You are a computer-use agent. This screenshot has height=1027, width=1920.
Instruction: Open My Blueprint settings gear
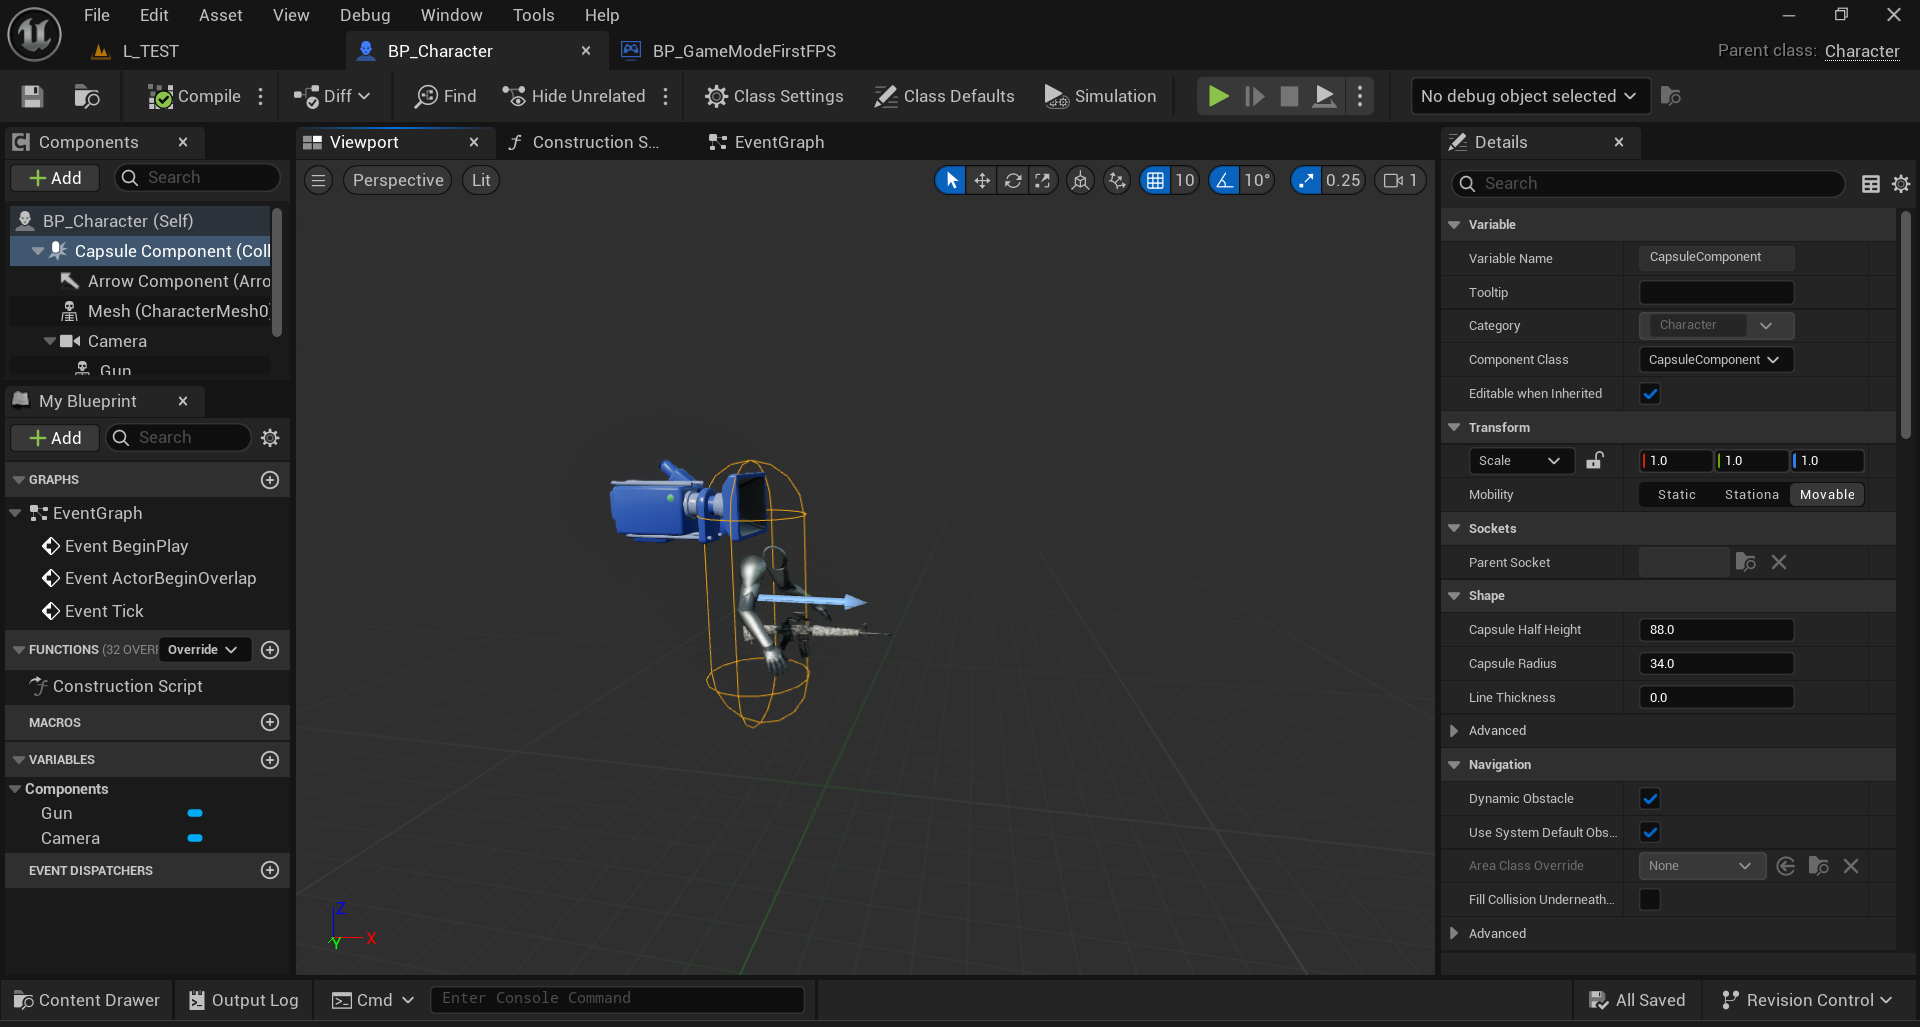270,437
